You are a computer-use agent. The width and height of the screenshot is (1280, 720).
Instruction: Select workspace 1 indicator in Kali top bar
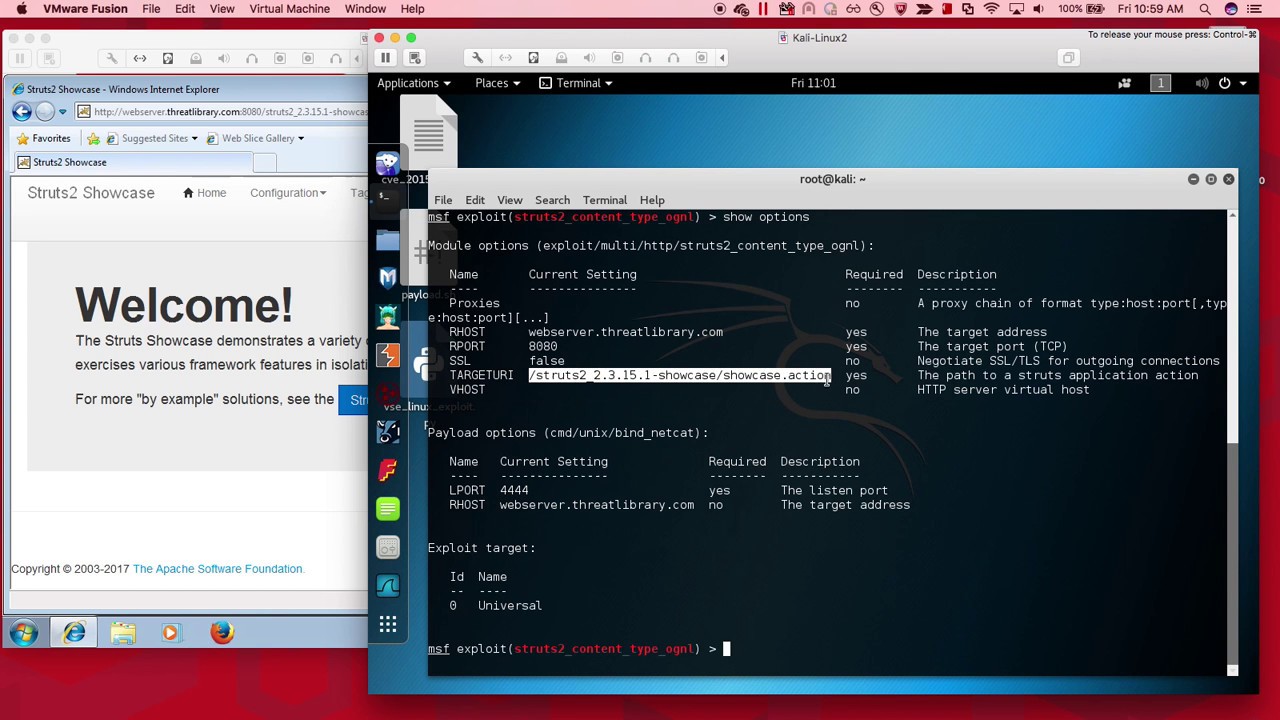(1161, 83)
